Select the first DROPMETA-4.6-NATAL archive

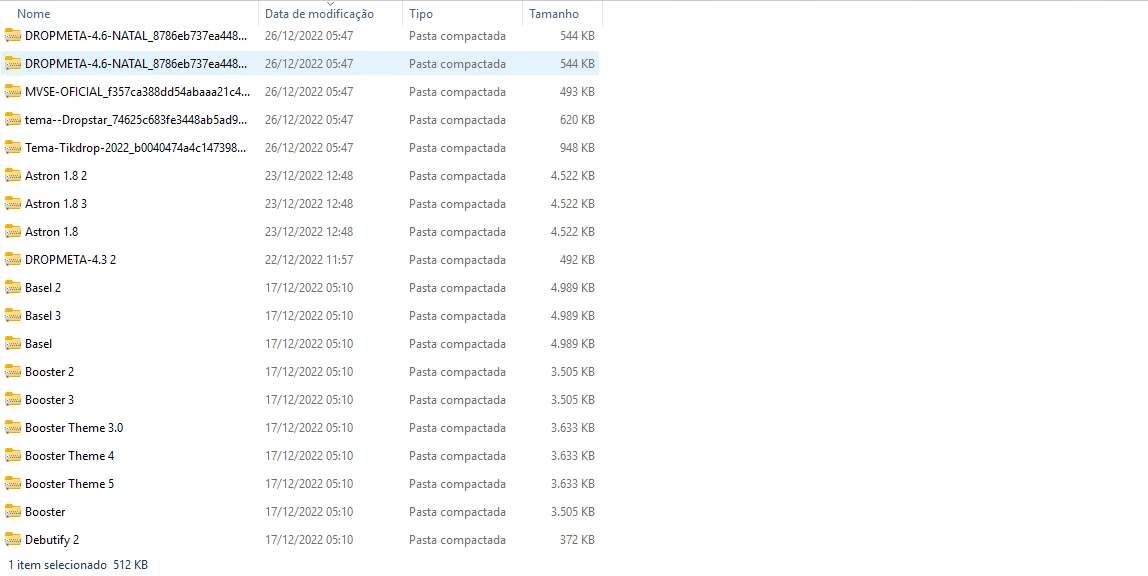[135, 36]
